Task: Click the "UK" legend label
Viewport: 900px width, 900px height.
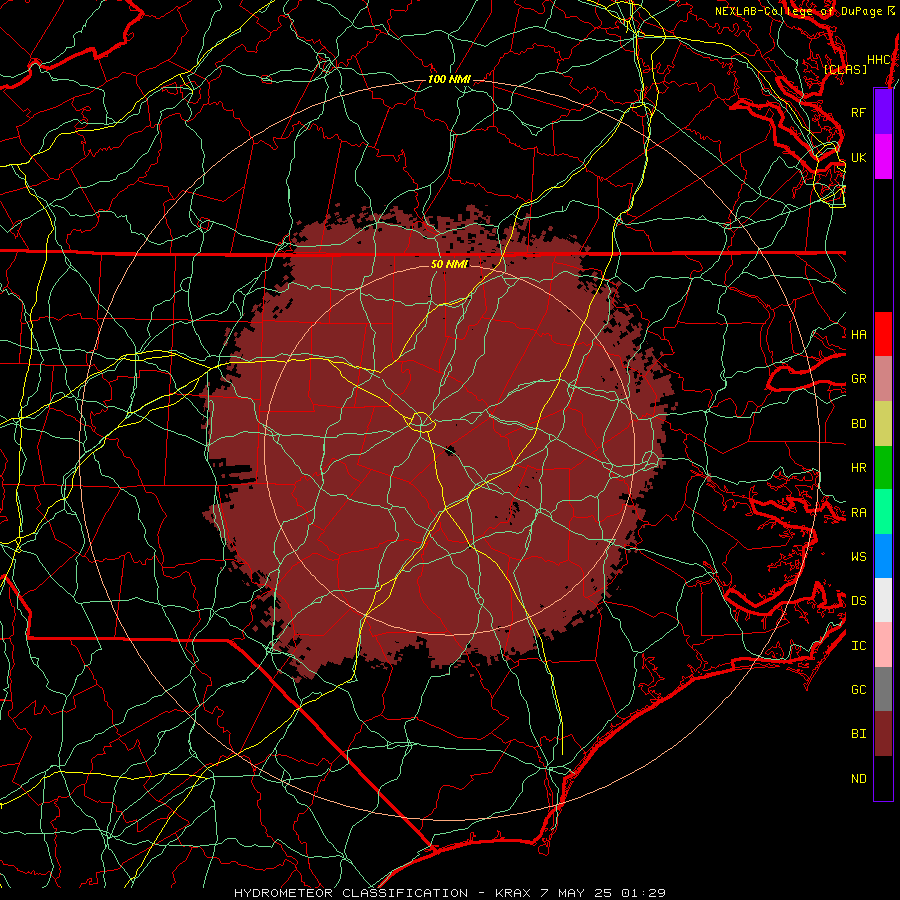Action: click(x=859, y=157)
